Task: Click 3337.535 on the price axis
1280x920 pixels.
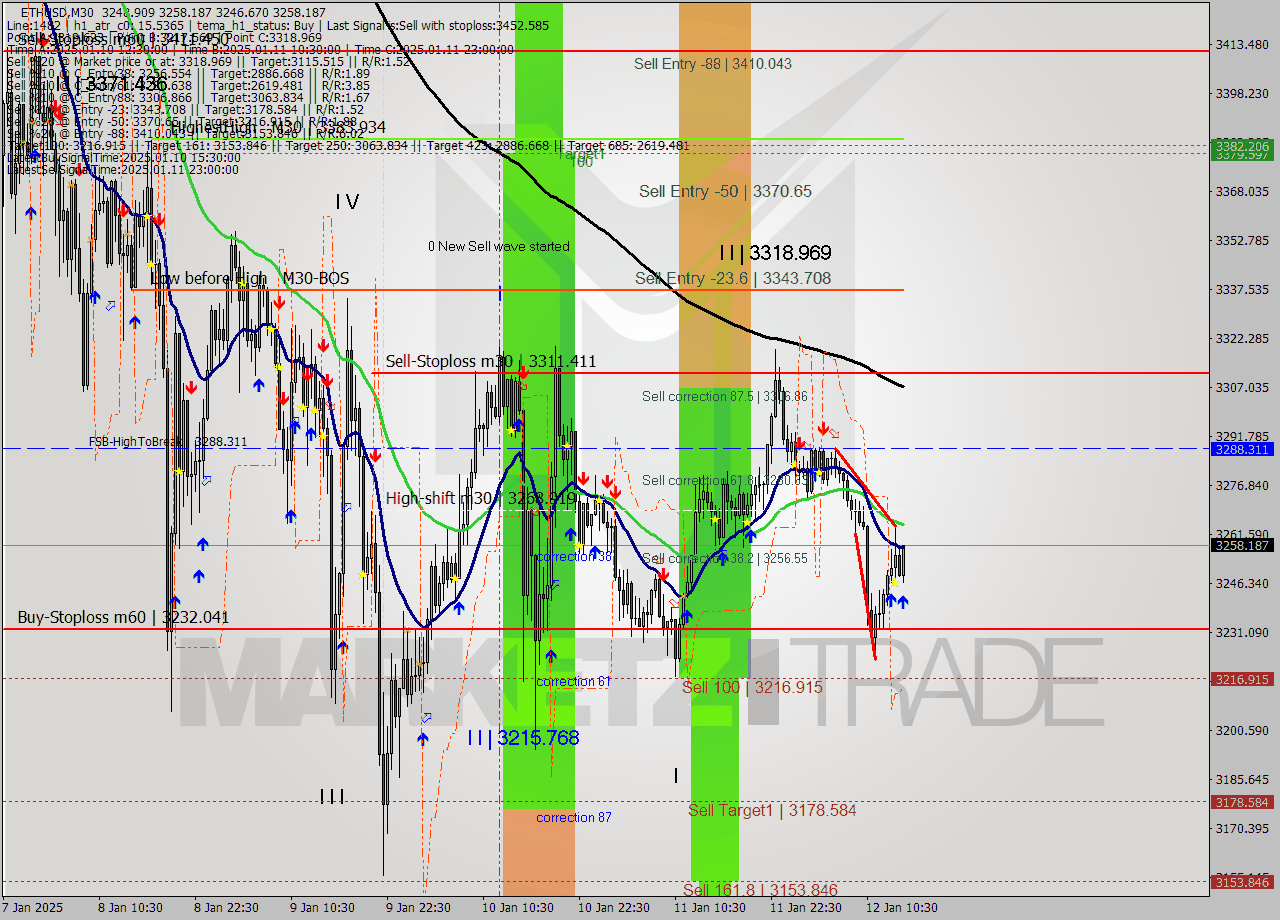Action: coord(1242,289)
